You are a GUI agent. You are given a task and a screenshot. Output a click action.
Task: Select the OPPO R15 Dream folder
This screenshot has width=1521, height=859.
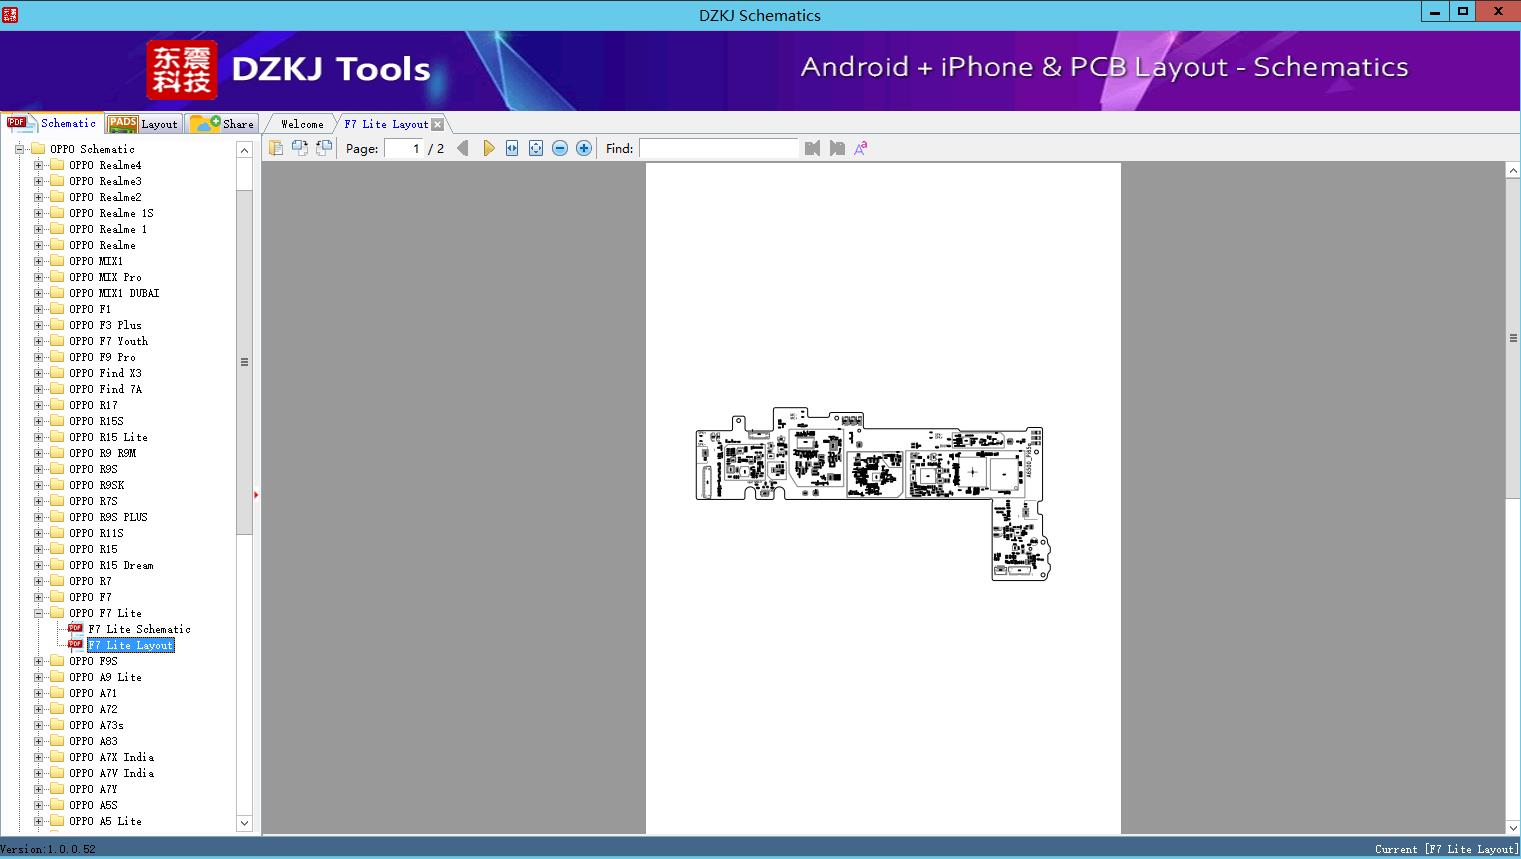111,565
